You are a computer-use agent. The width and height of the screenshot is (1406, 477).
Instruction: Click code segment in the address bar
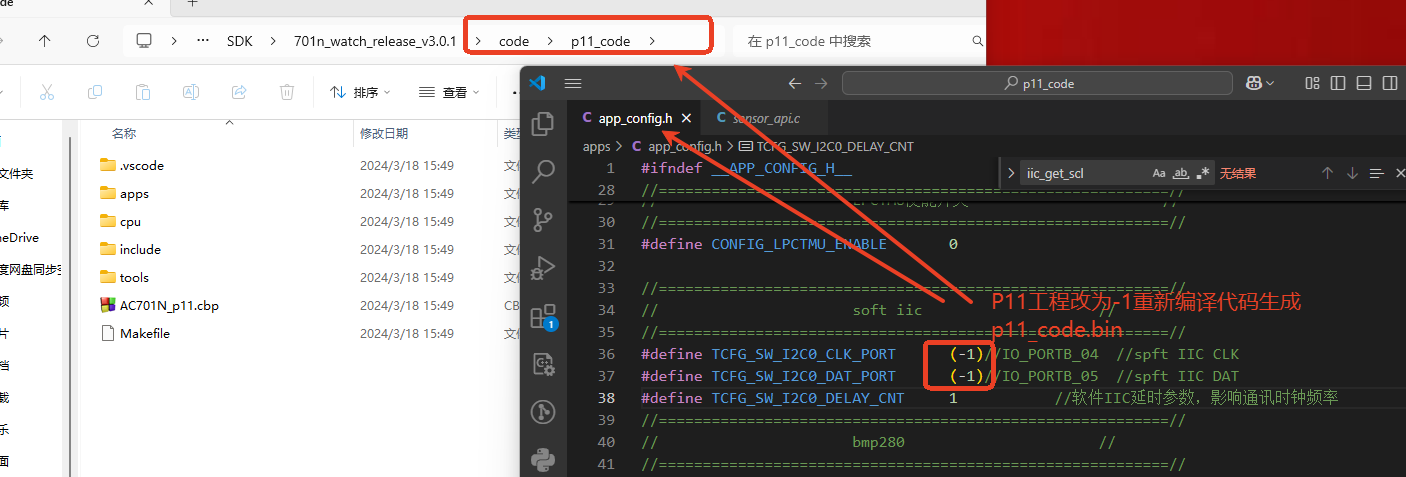click(x=514, y=41)
